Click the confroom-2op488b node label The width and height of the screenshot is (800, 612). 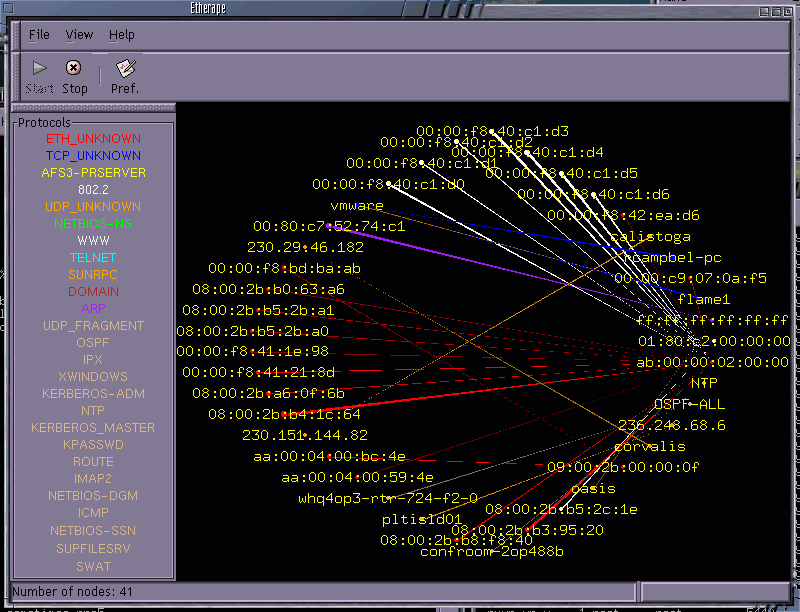(x=492, y=551)
